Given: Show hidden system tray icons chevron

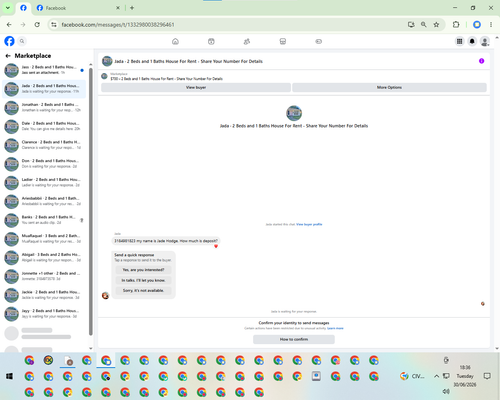Looking at the screenshot, I should point(436,376).
